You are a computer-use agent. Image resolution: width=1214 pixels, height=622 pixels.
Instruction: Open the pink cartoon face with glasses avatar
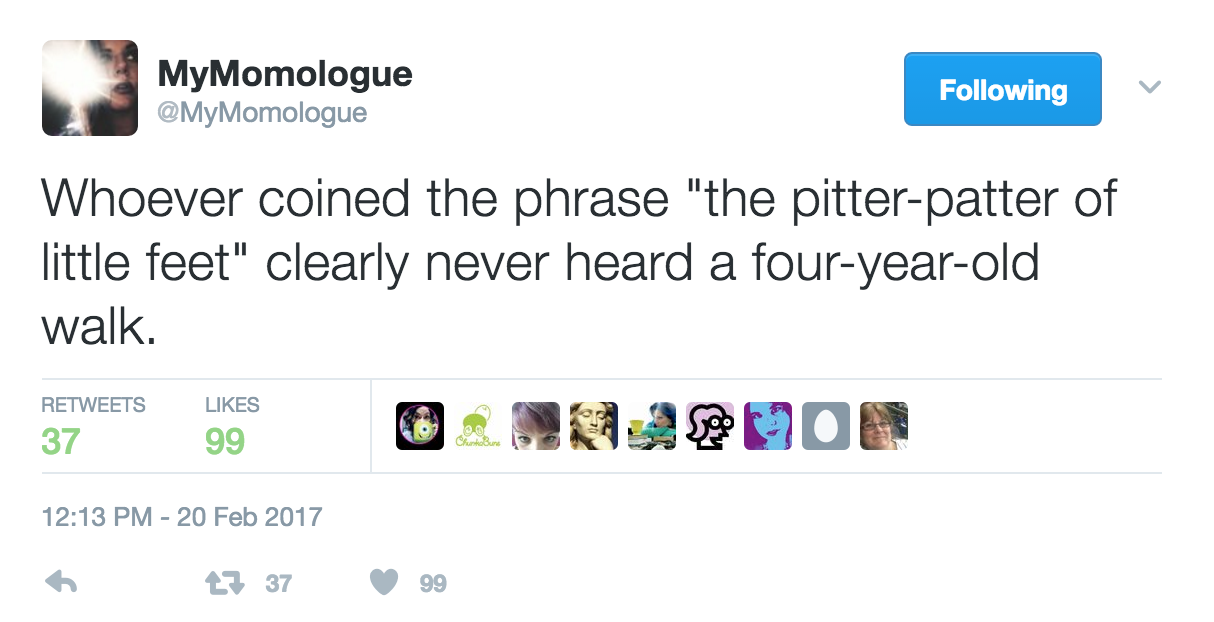(x=710, y=426)
